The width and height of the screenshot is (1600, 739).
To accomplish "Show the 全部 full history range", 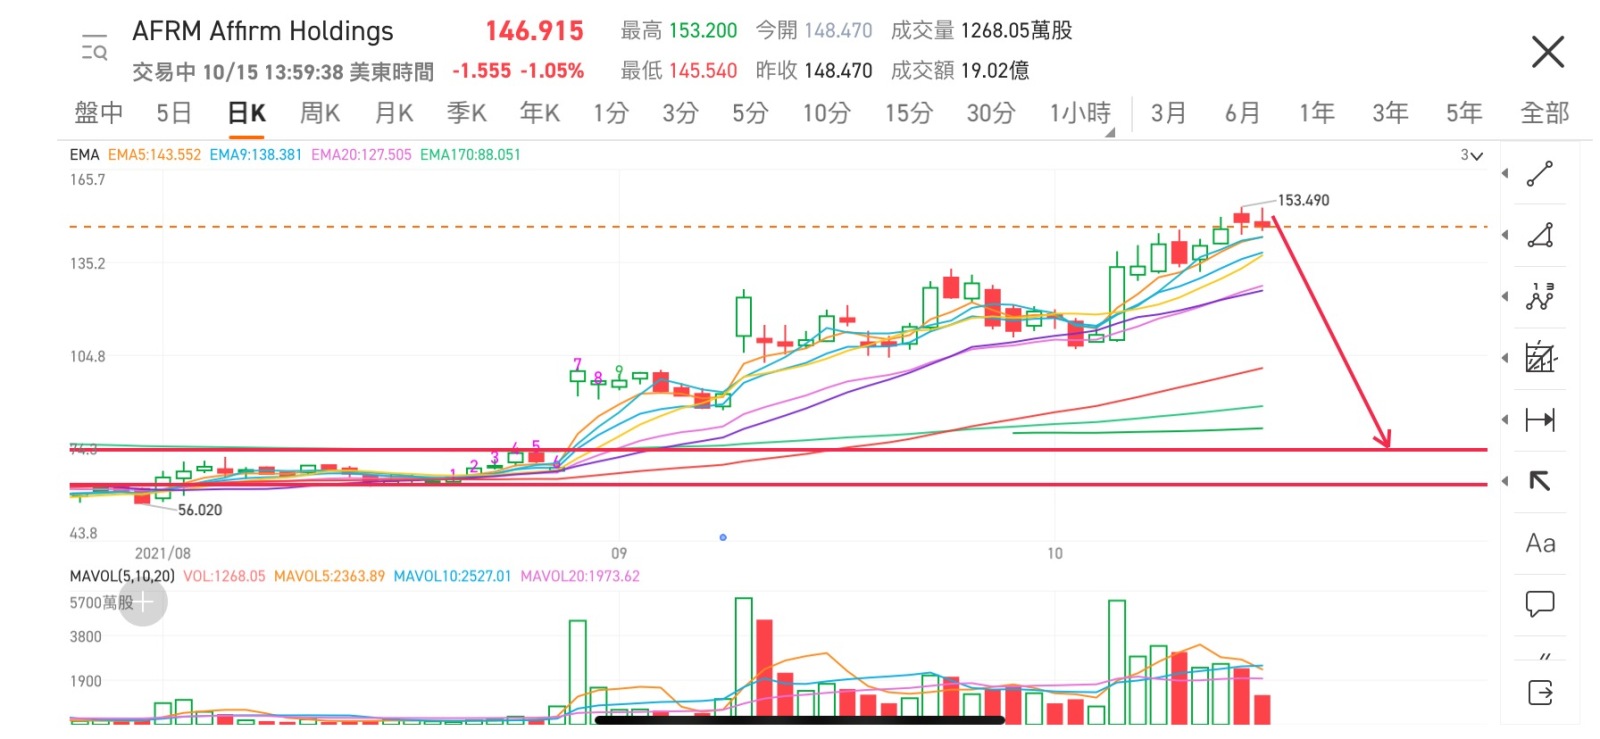I will [x=1545, y=113].
